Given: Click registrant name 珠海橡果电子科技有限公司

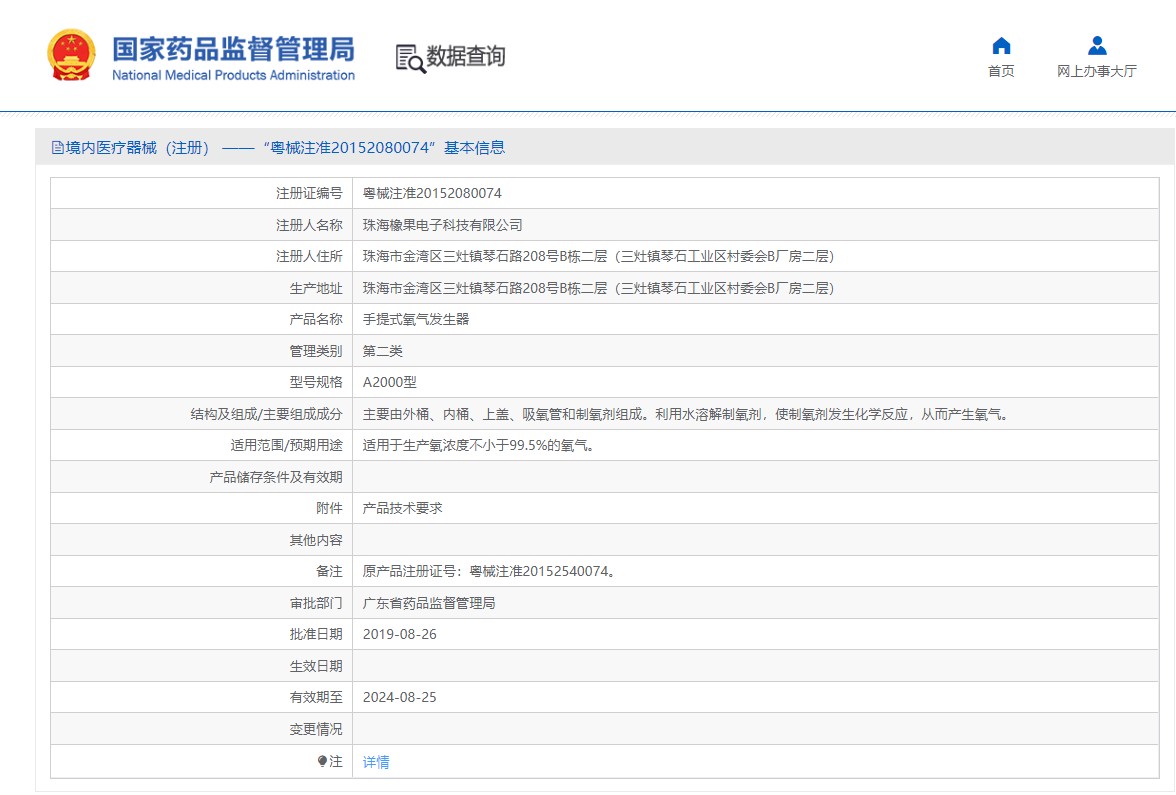Looking at the screenshot, I should click(442, 225).
